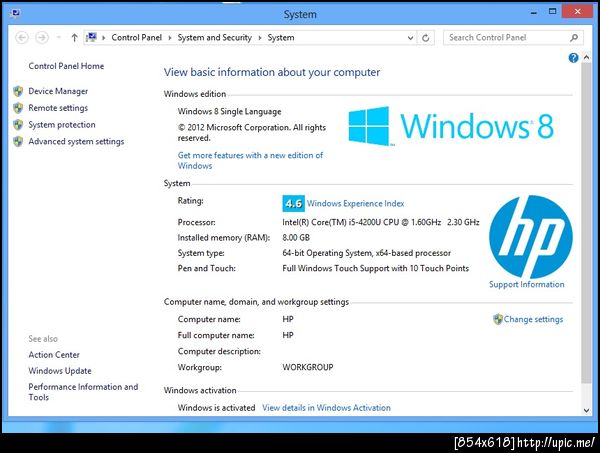The height and width of the screenshot is (453, 600).
Task: Maximize the System window
Action: pyautogui.click(x=552, y=11)
